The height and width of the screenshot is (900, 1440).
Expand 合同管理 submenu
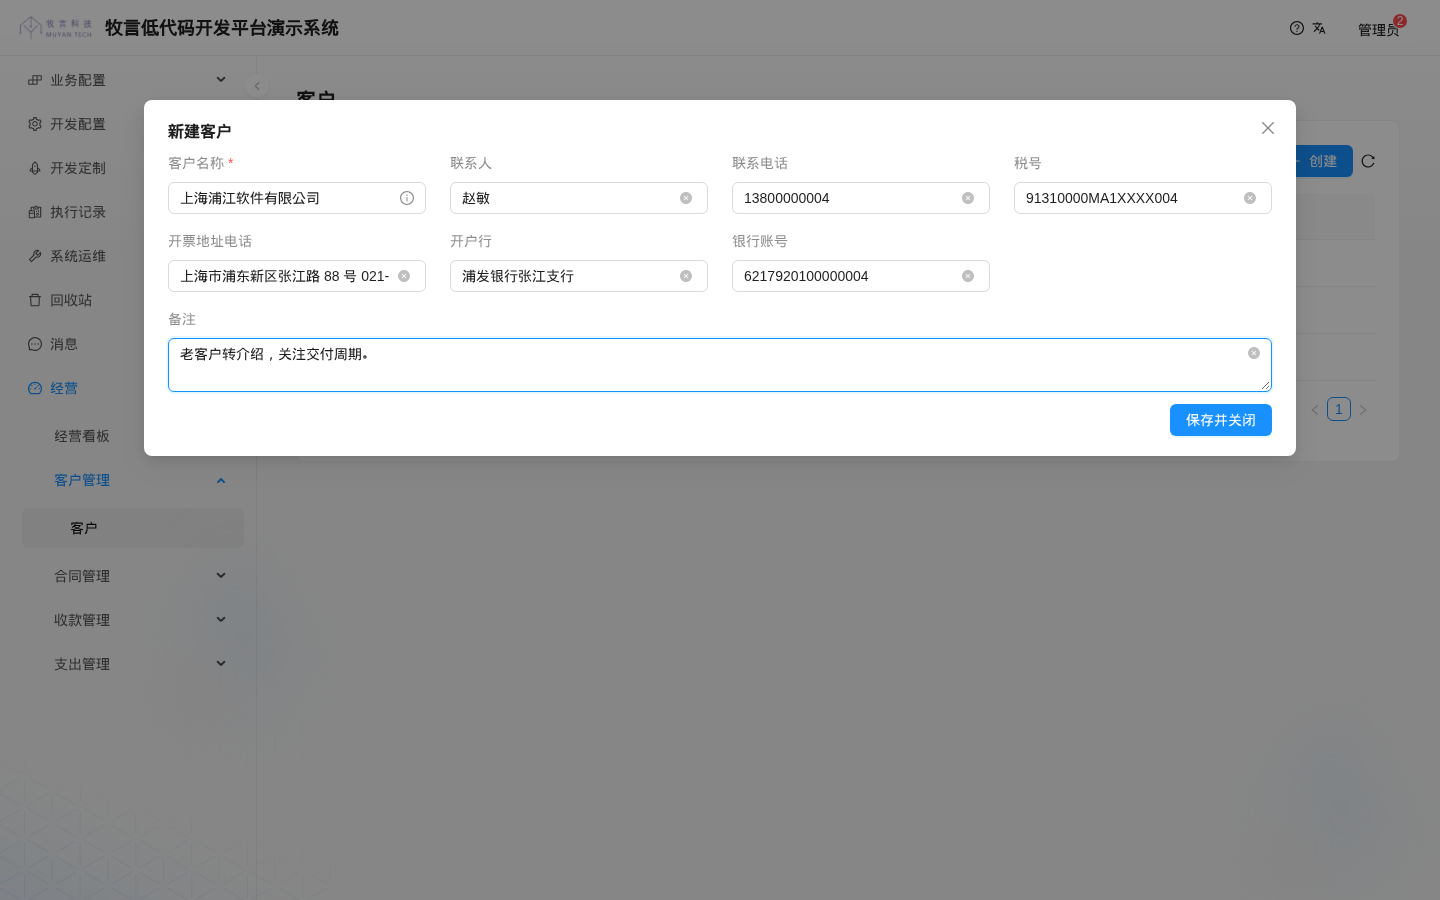coord(133,576)
